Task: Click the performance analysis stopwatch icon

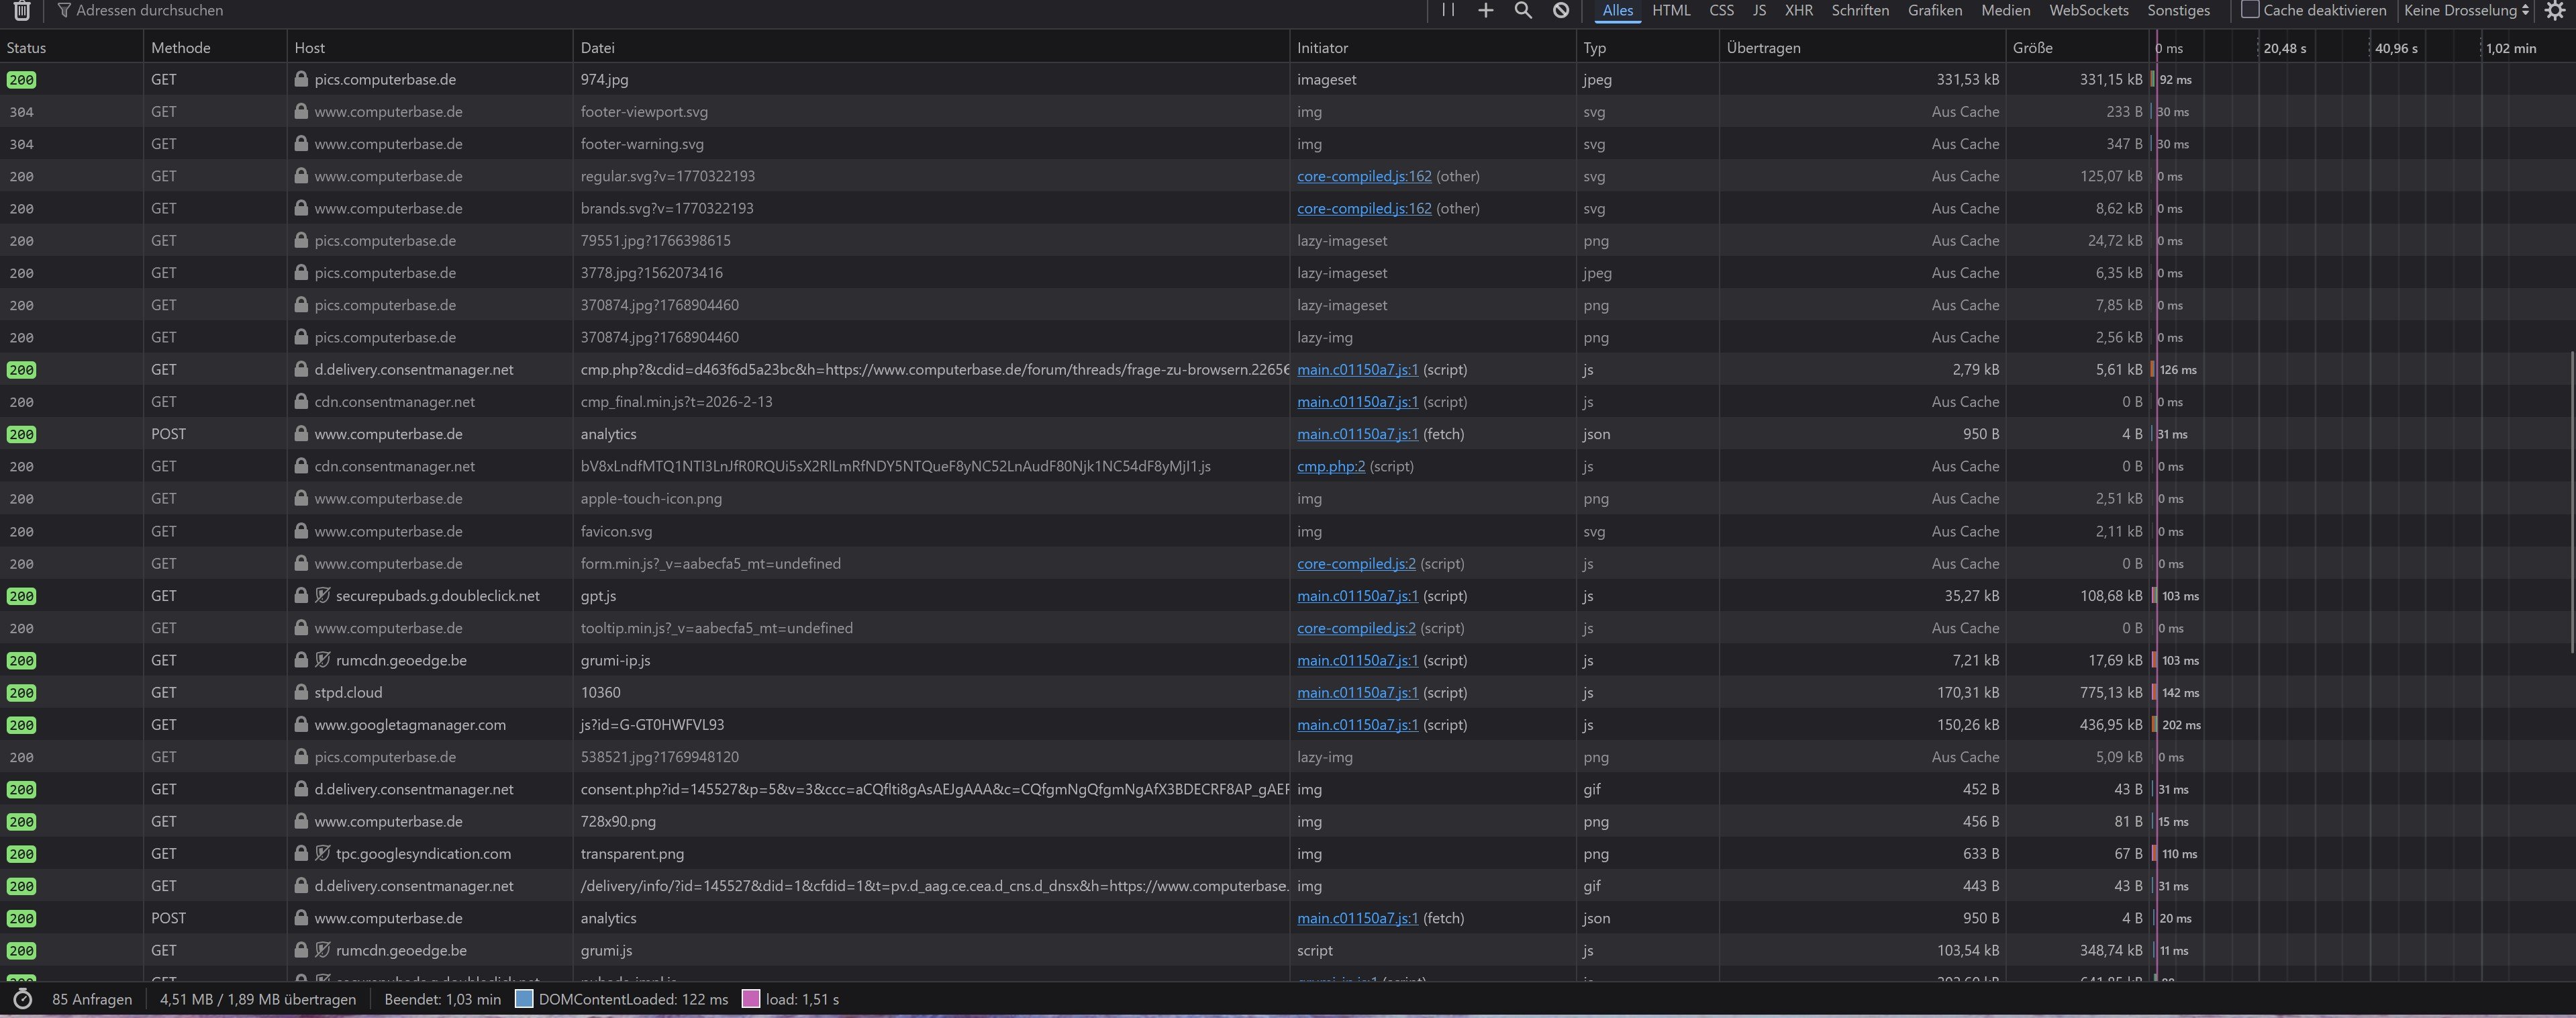Action: [x=22, y=999]
